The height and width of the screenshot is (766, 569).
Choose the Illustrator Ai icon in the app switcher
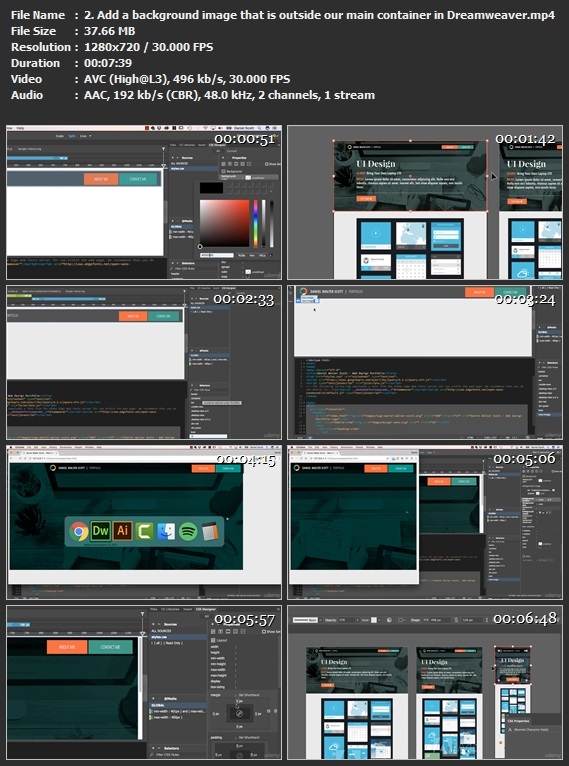point(123,531)
